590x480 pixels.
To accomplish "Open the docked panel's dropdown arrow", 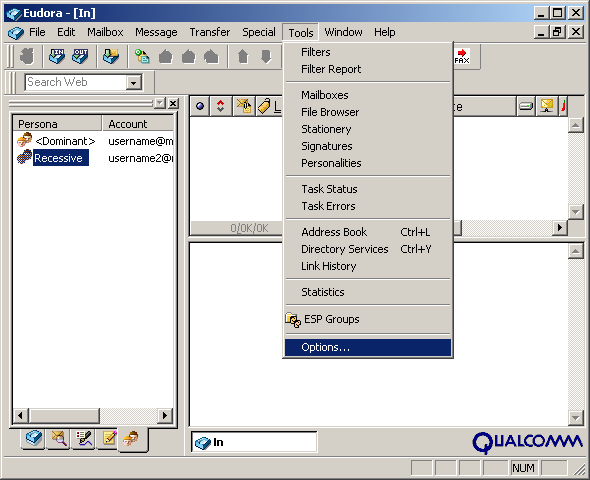I will click(160, 103).
